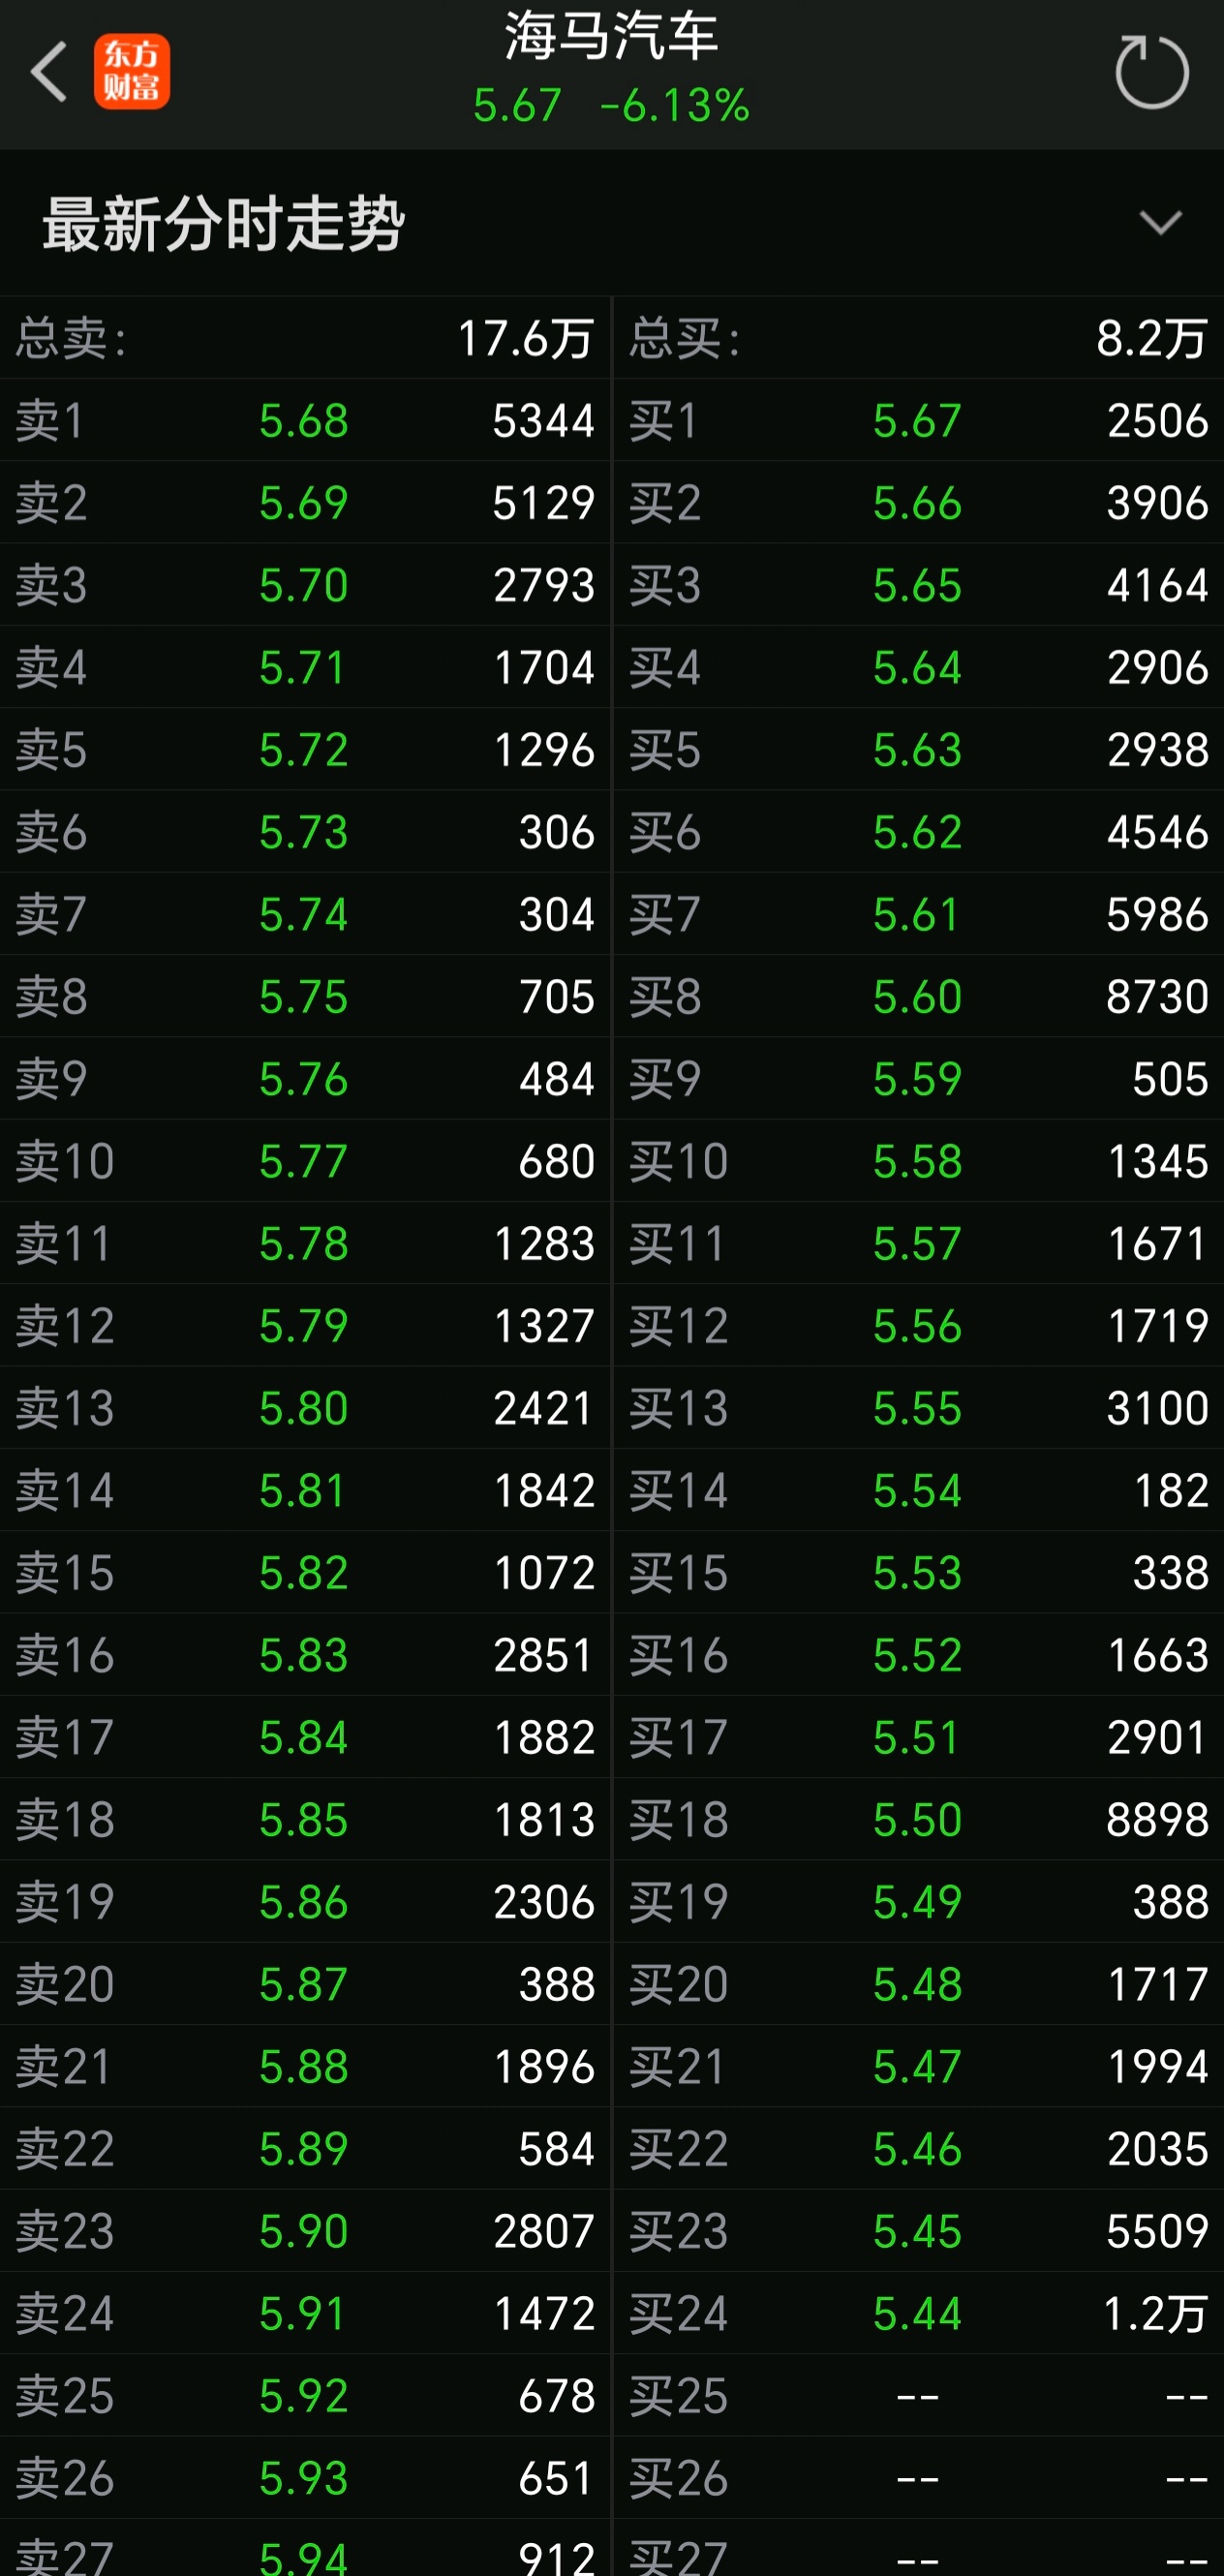Select the 买15 price 5.53
Screen dimensions: 1224x2576
tap(917, 1573)
